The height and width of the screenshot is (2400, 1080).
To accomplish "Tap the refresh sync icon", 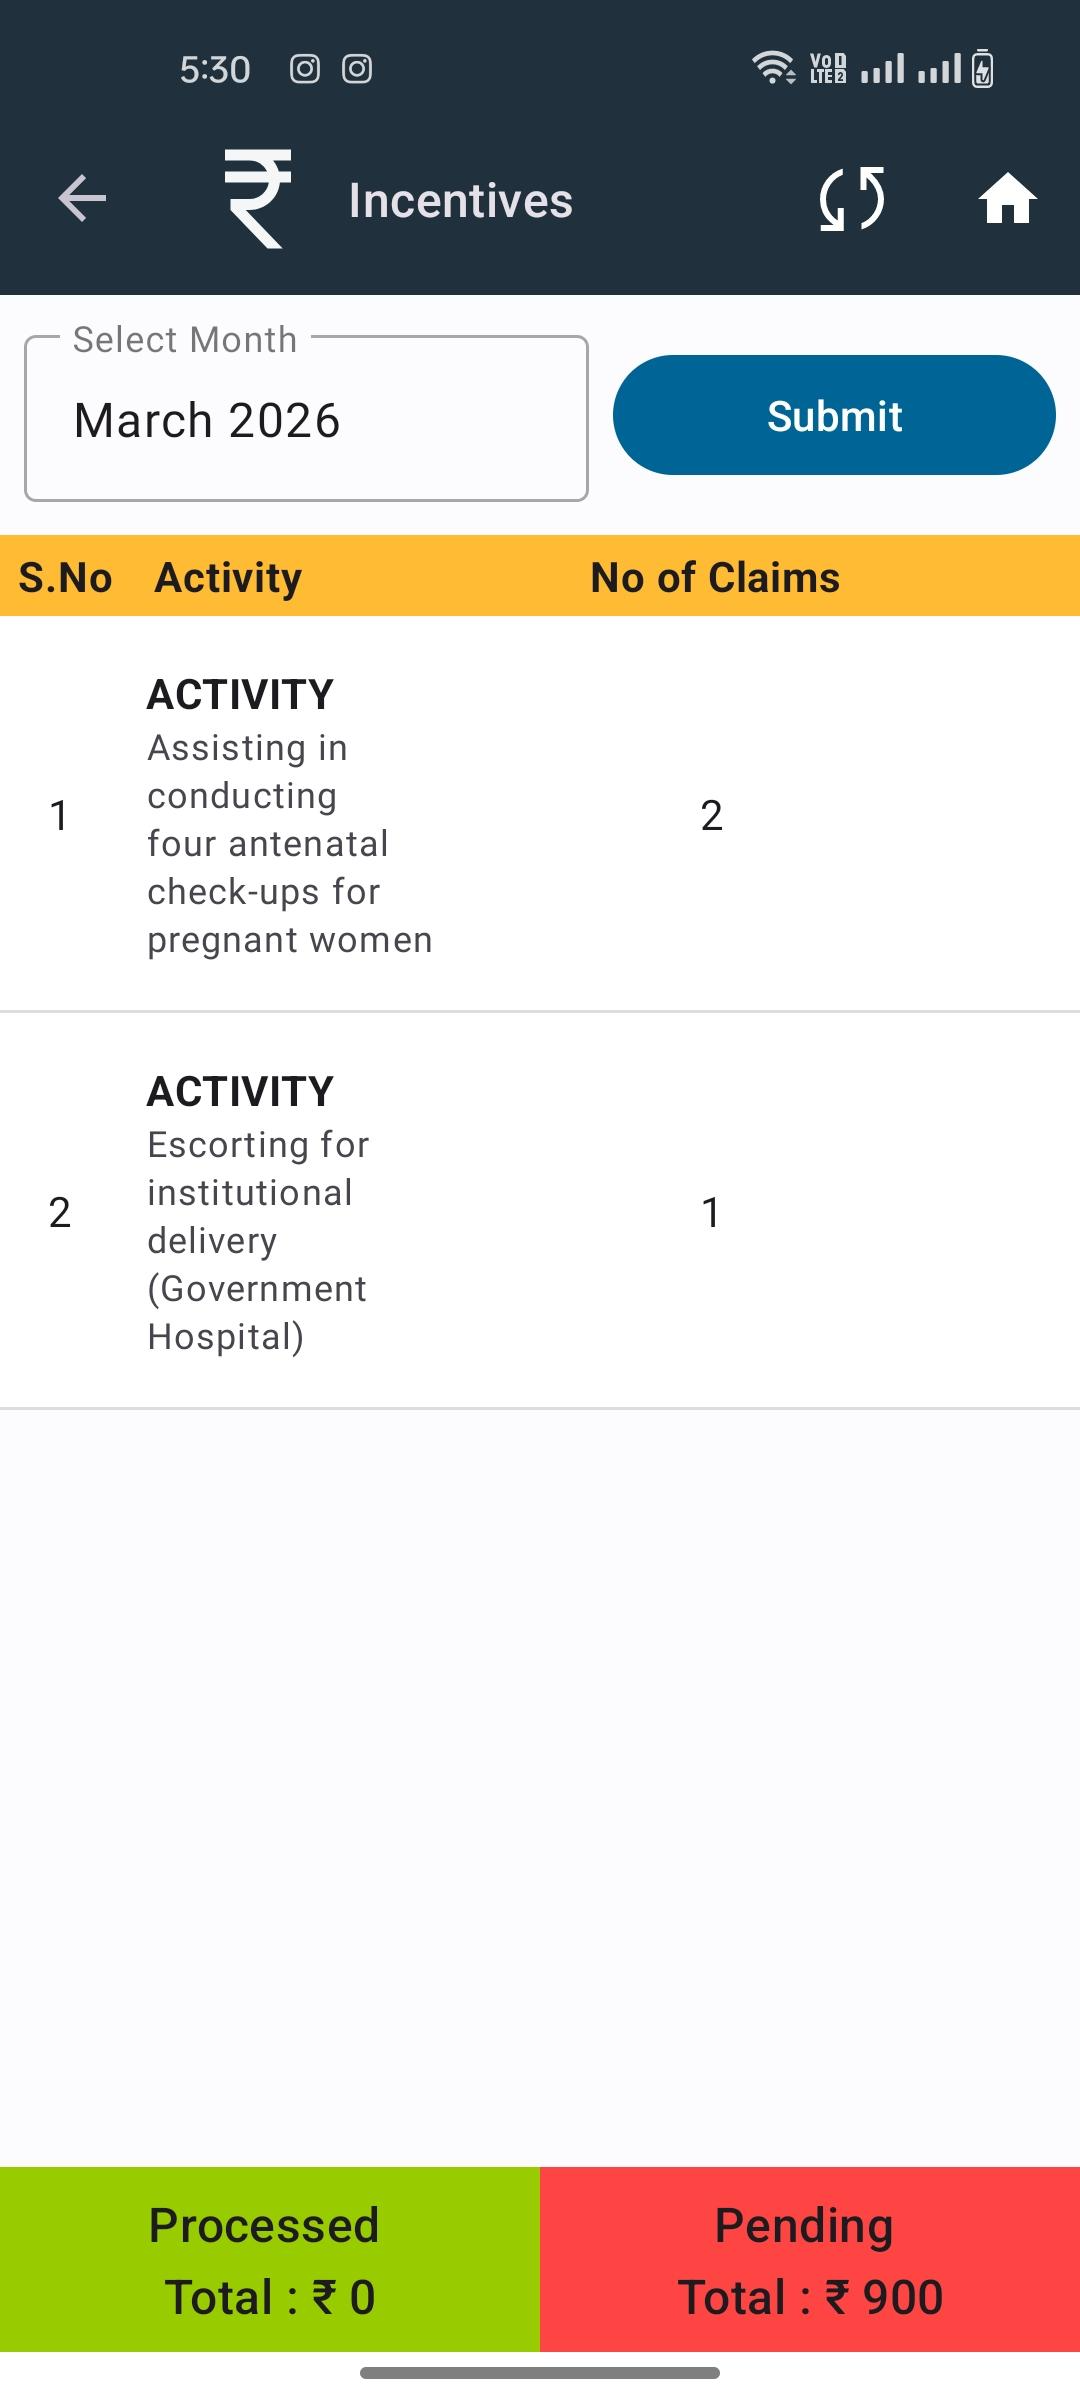I will coord(852,198).
